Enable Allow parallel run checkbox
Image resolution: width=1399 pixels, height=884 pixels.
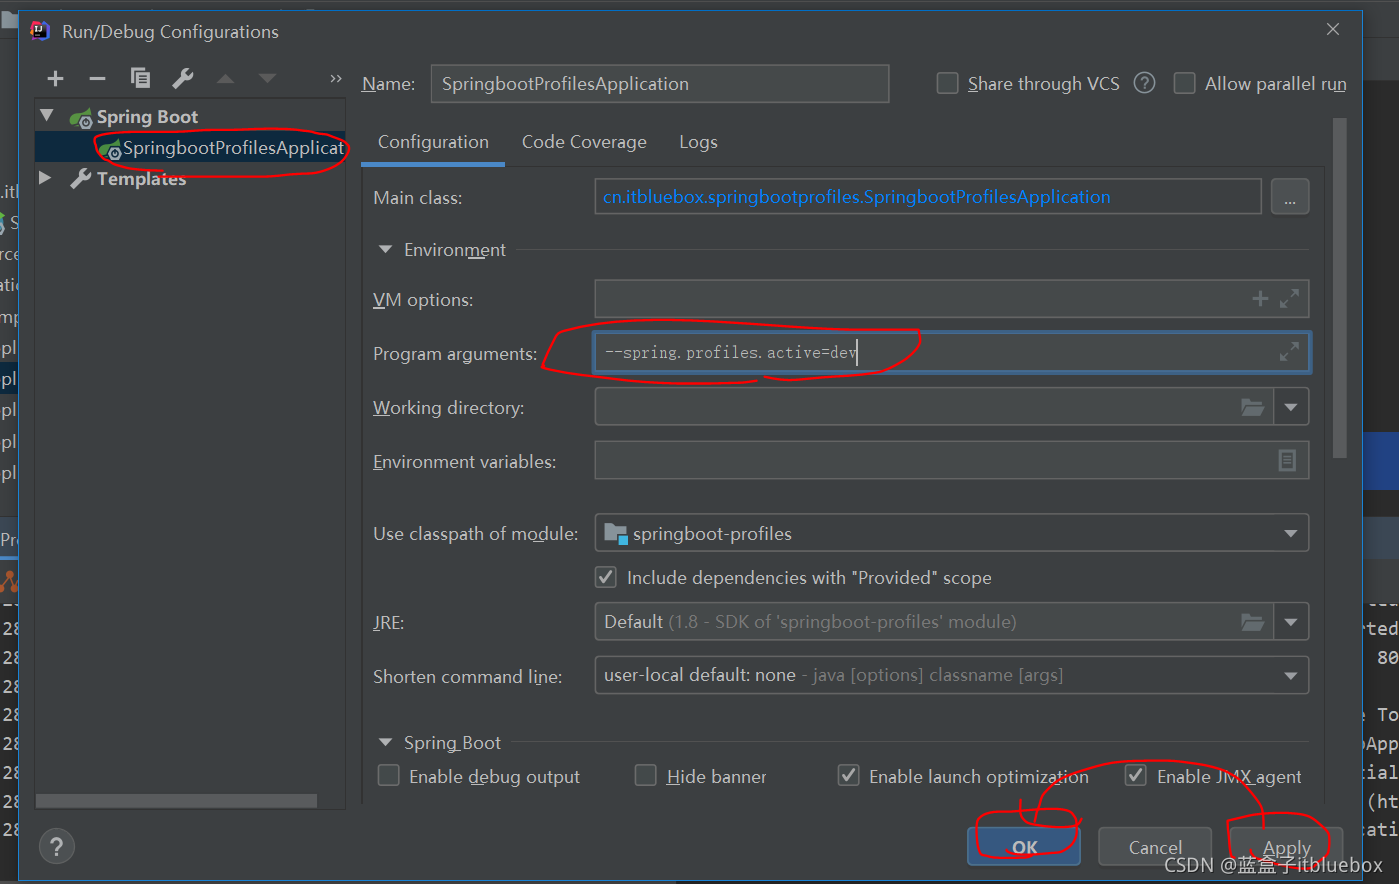click(1184, 83)
